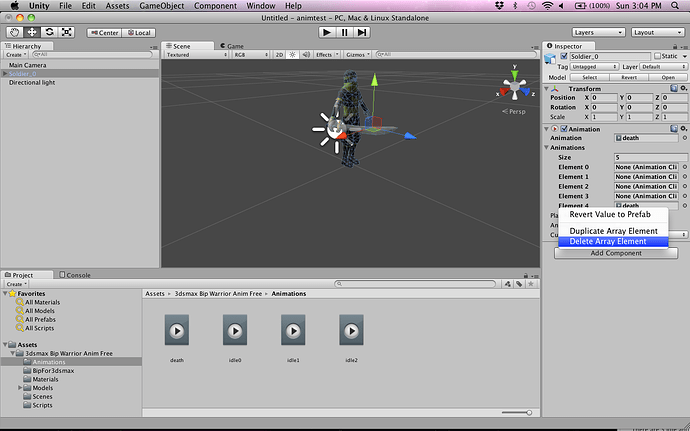Click the Model Select button
The image size is (690, 431).
(590, 77)
